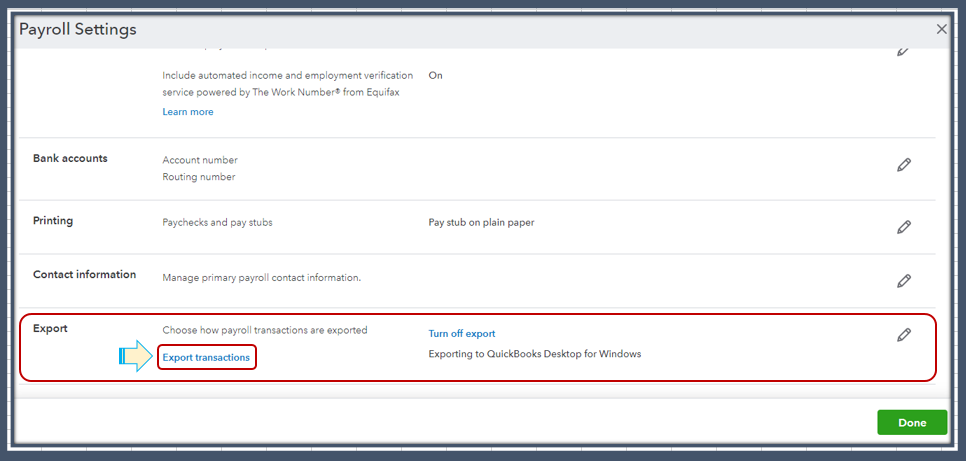Viewport: 966px width, 461px height.
Task: Click Paychecks and pay stubs text
Action: (217, 222)
